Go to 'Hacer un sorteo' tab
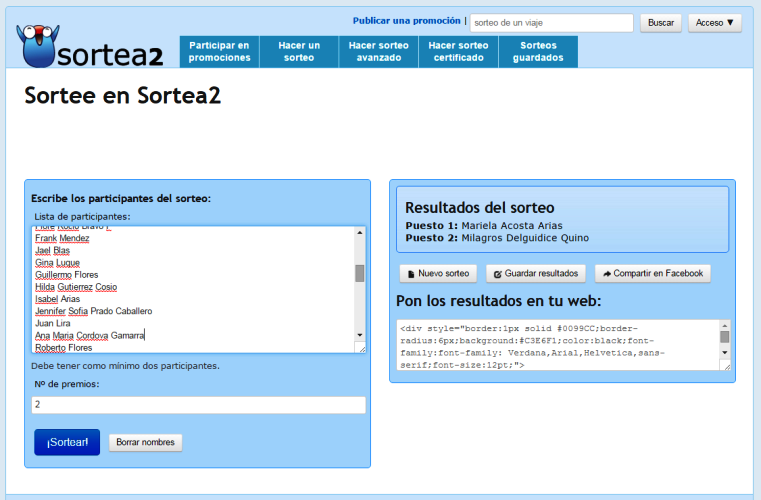This screenshot has height=500, width=761. [299, 51]
